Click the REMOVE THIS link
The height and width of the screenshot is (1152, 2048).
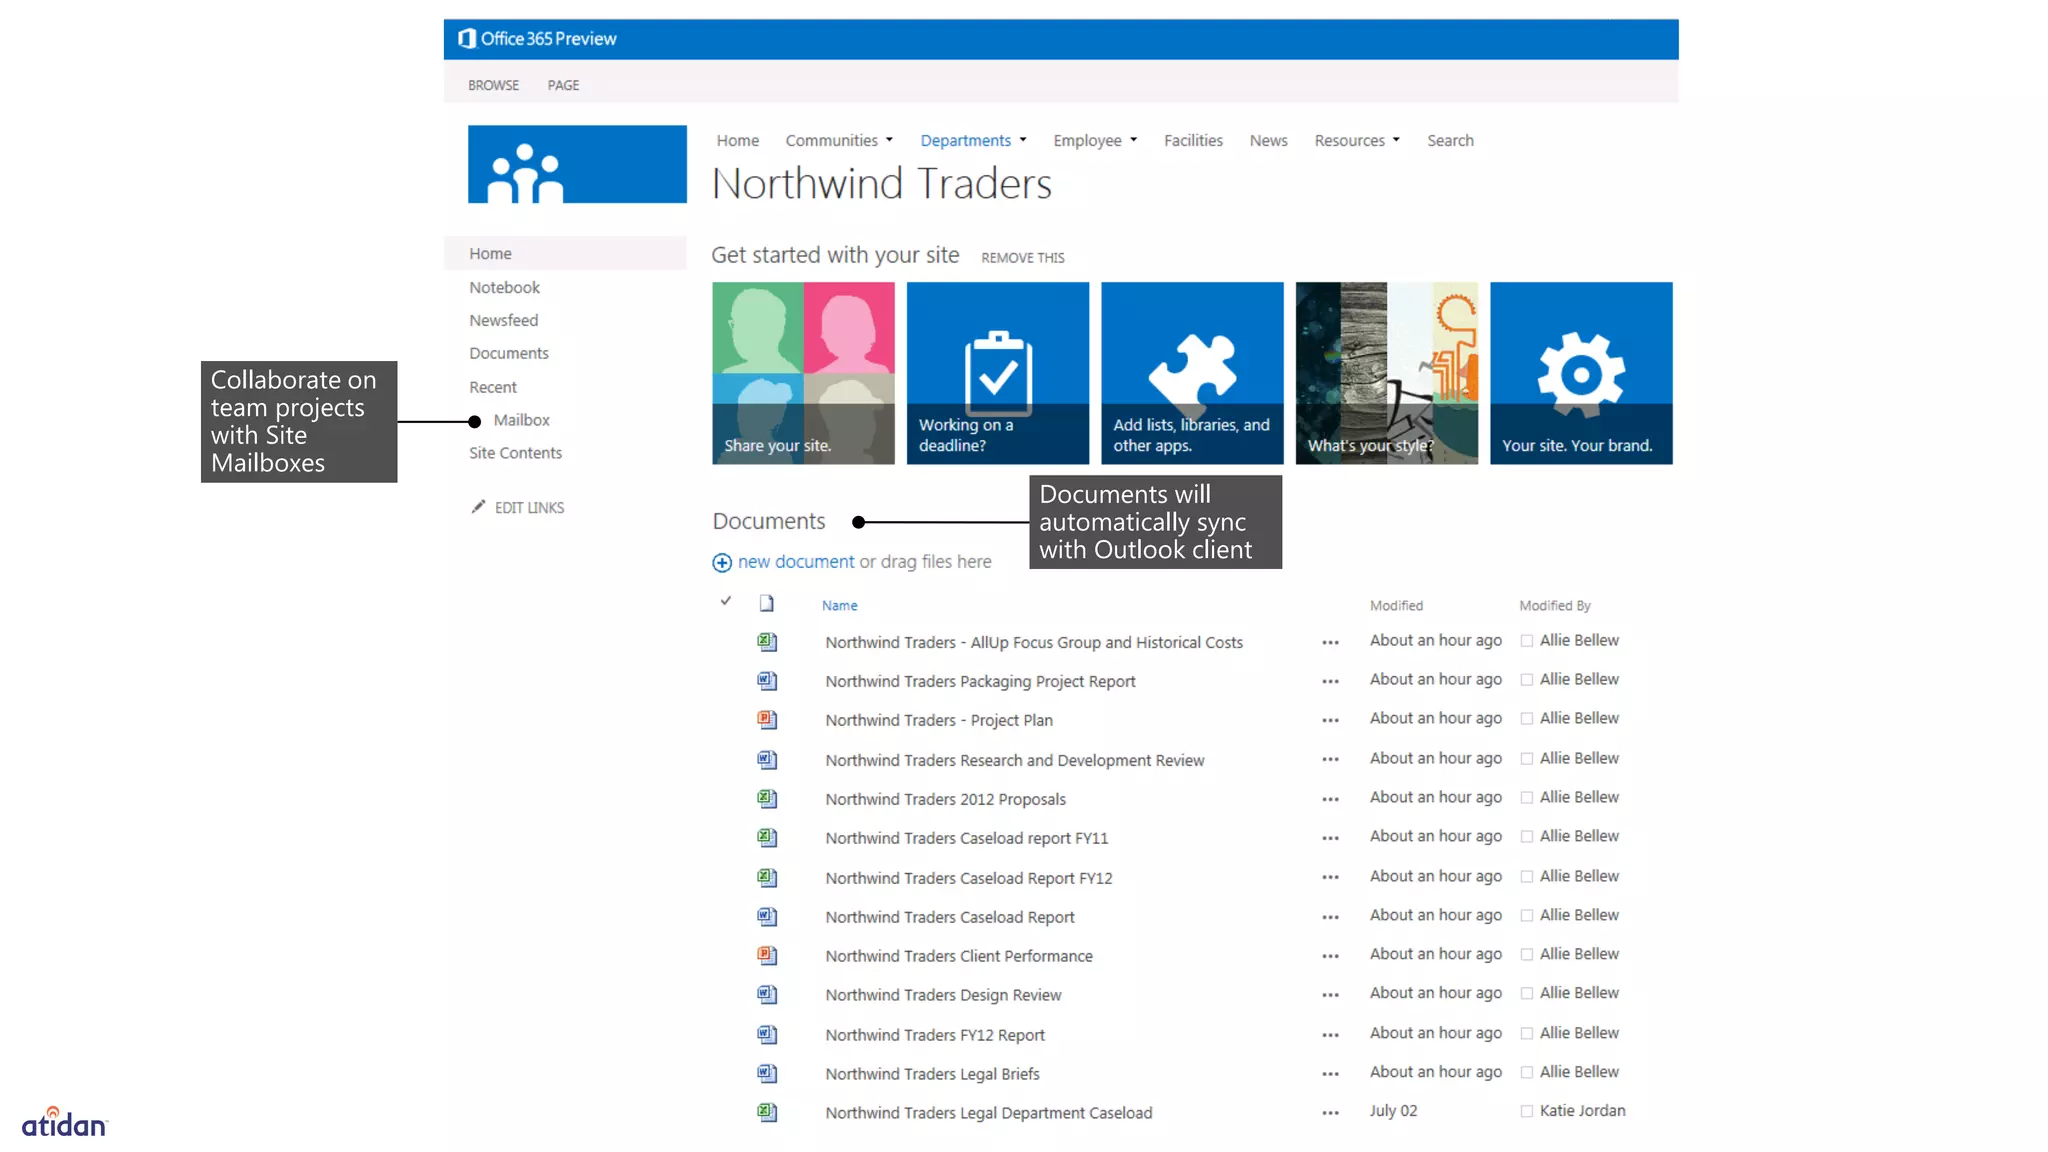1022,258
